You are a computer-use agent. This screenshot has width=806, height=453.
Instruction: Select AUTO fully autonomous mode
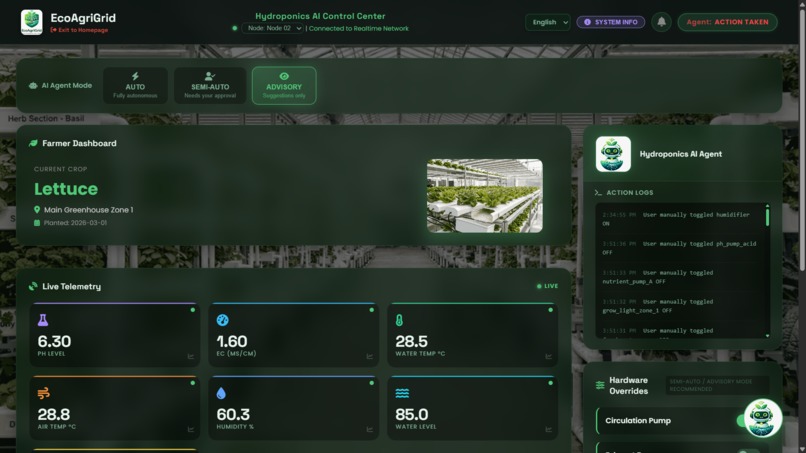click(x=135, y=85)
